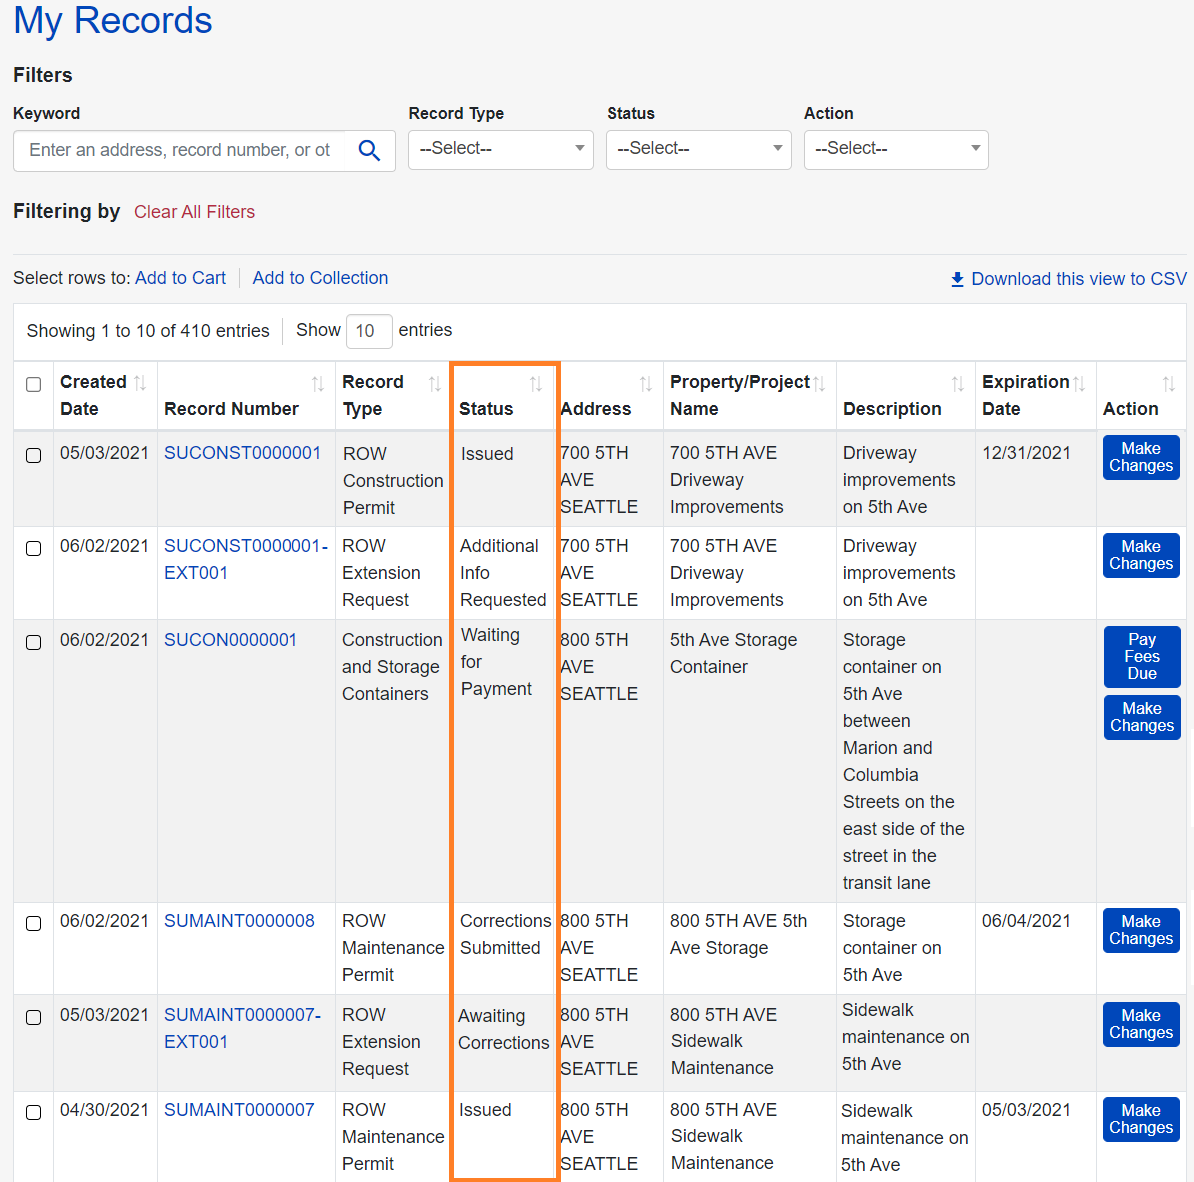Sort by Address column arrows
Image resolution: width=1194 pixels, height=1182 pixels.
pyautogui.click(x=646, y=384)
